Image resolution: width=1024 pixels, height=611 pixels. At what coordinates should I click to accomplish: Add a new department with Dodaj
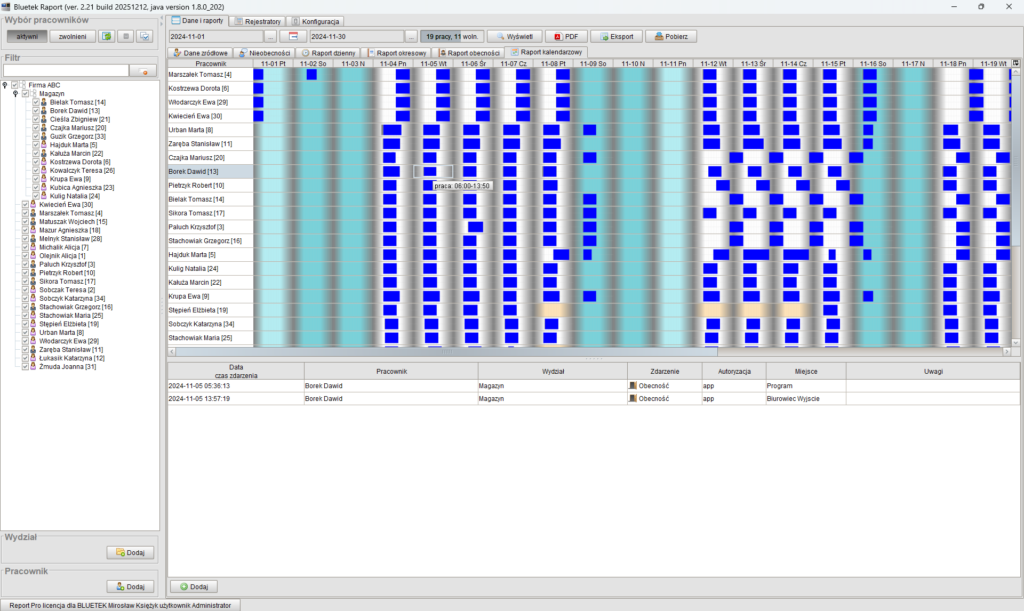131,552
